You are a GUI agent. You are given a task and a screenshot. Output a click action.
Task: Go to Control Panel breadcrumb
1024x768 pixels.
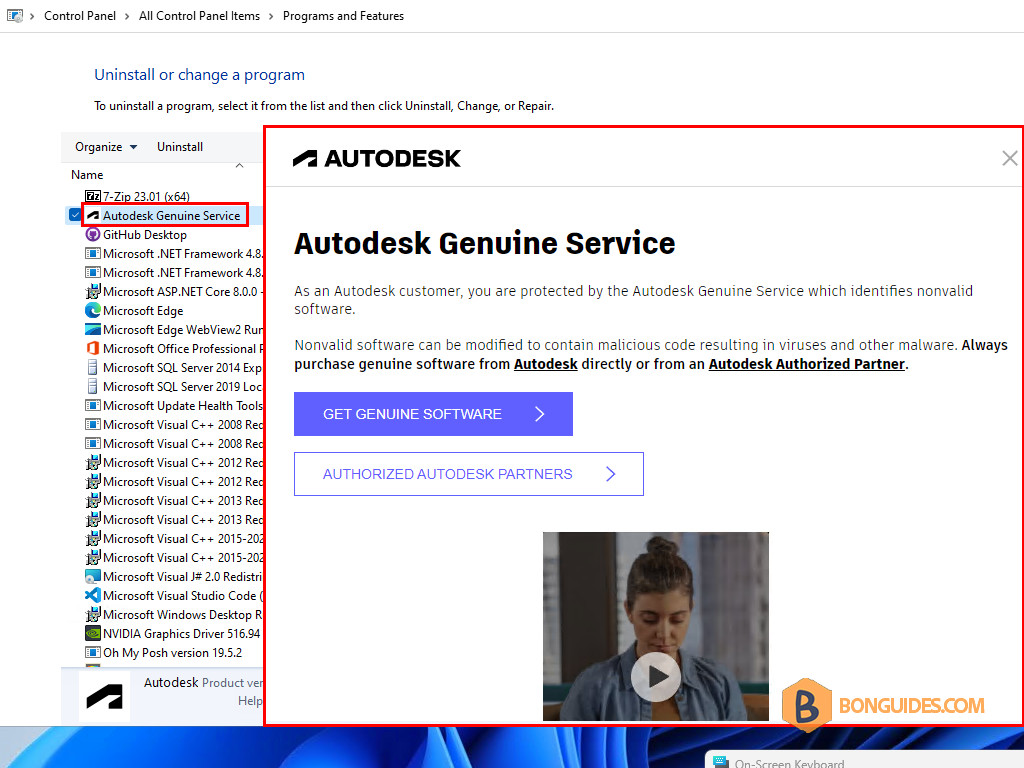[80, 16]
